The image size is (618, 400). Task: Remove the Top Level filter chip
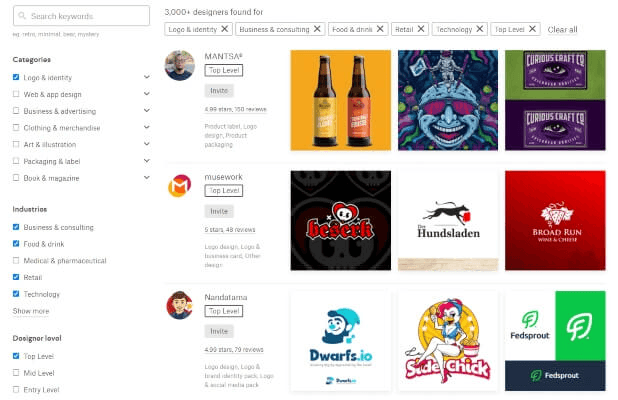point(532,30)
